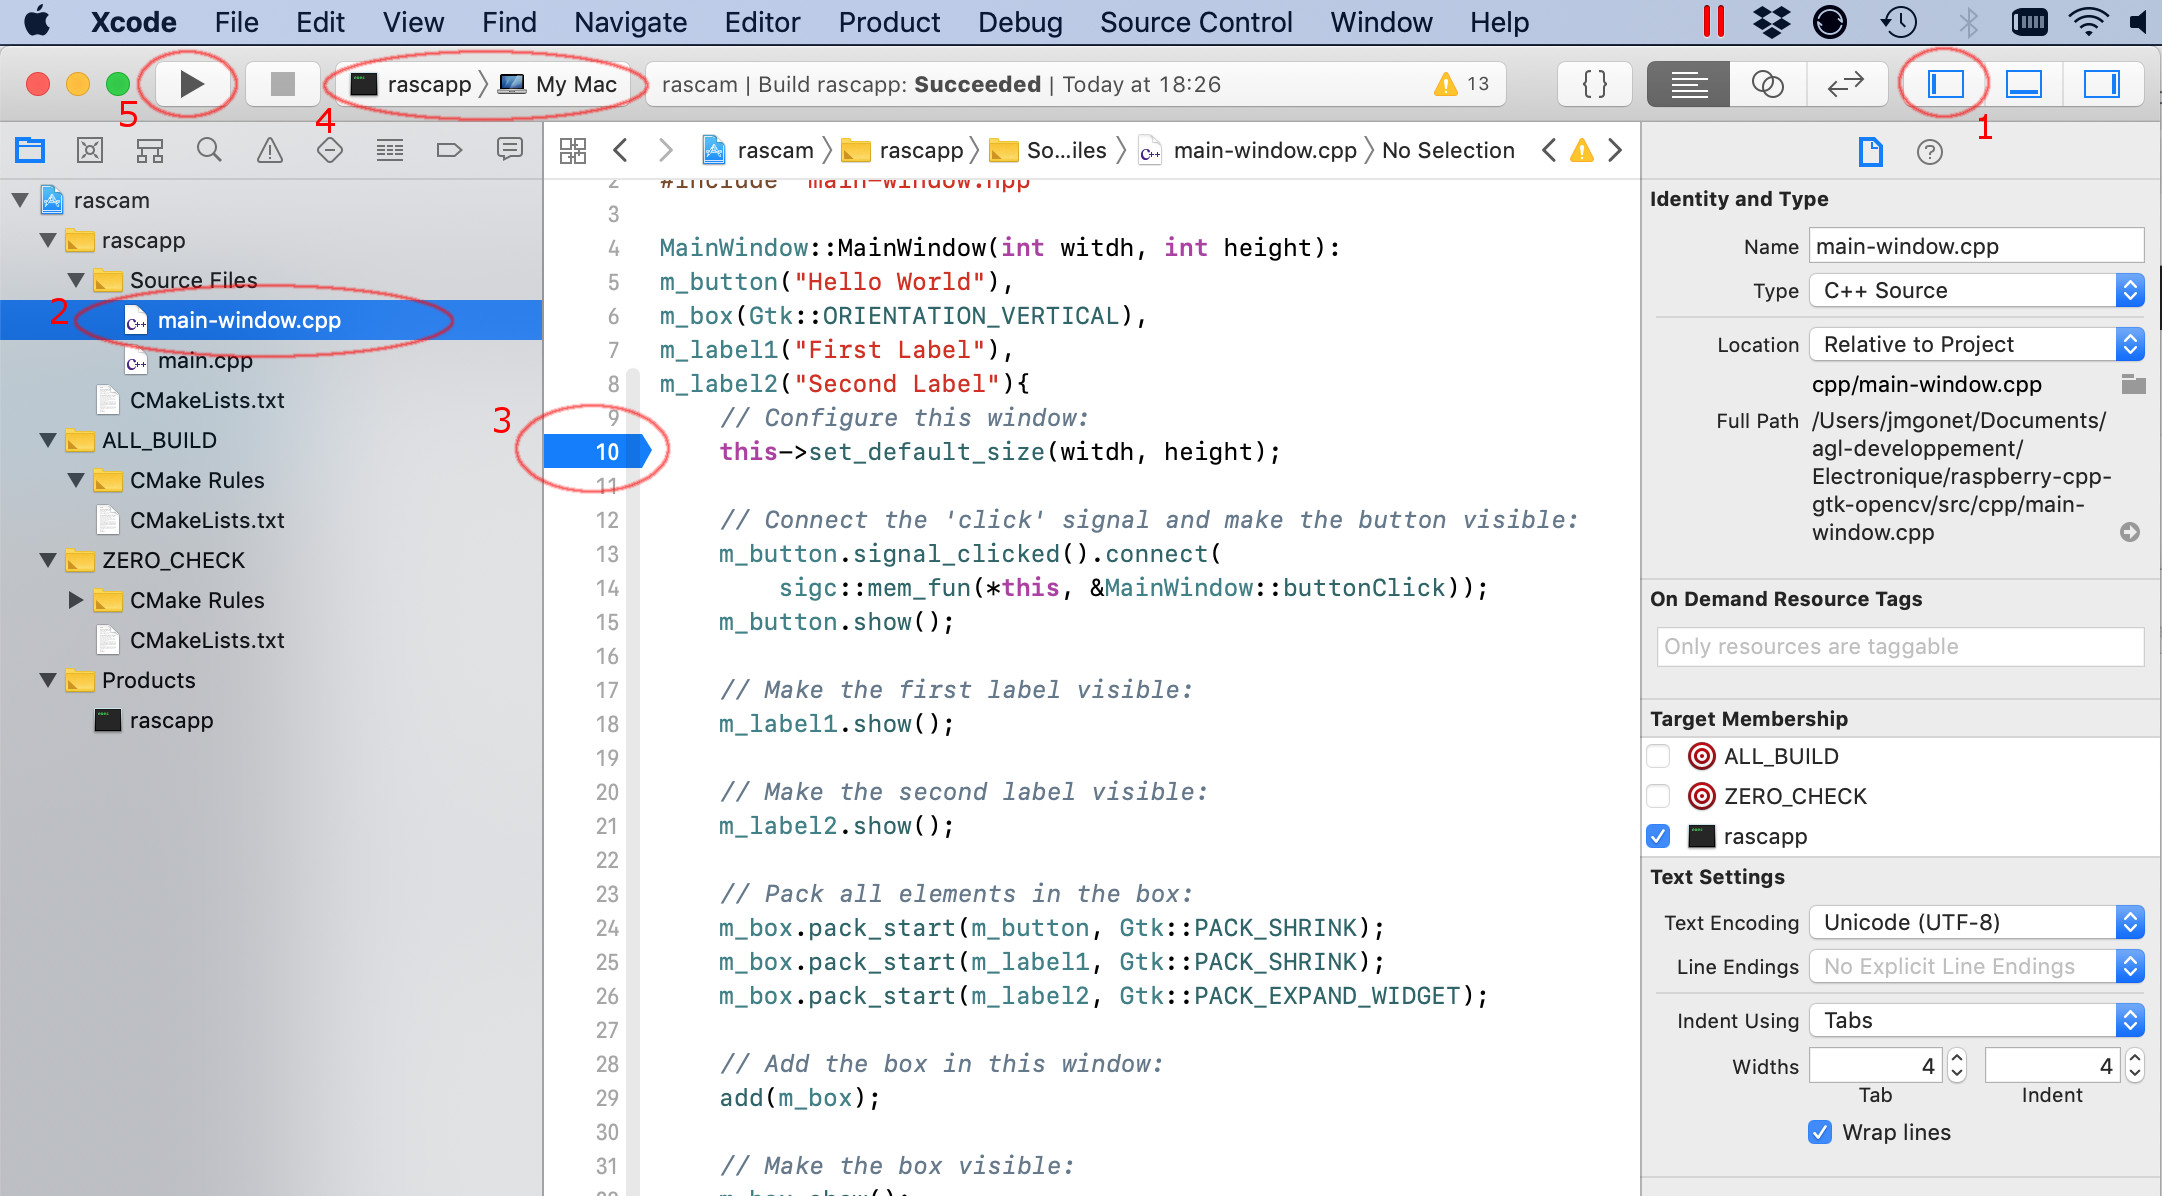
Task: Open Quick Help inspector question icon
Action: (1929, 152)
